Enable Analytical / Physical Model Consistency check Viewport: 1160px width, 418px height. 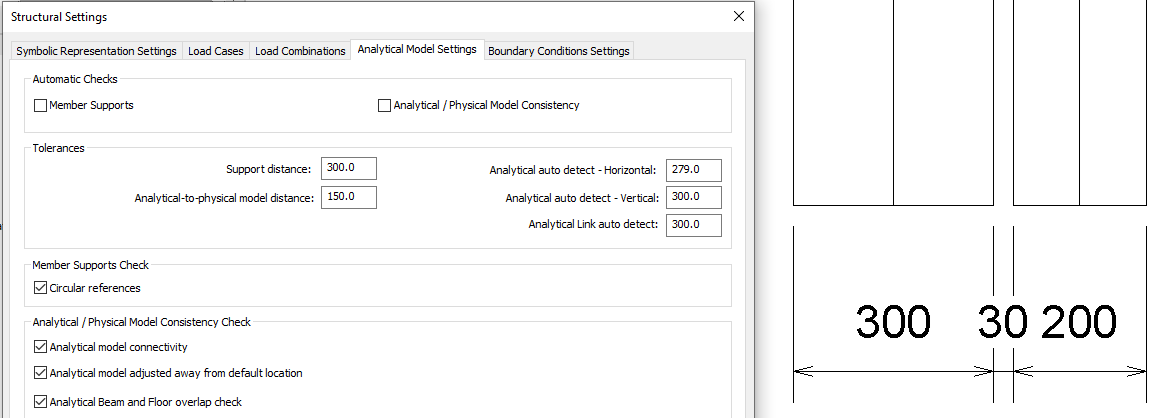tap(385, 106)
